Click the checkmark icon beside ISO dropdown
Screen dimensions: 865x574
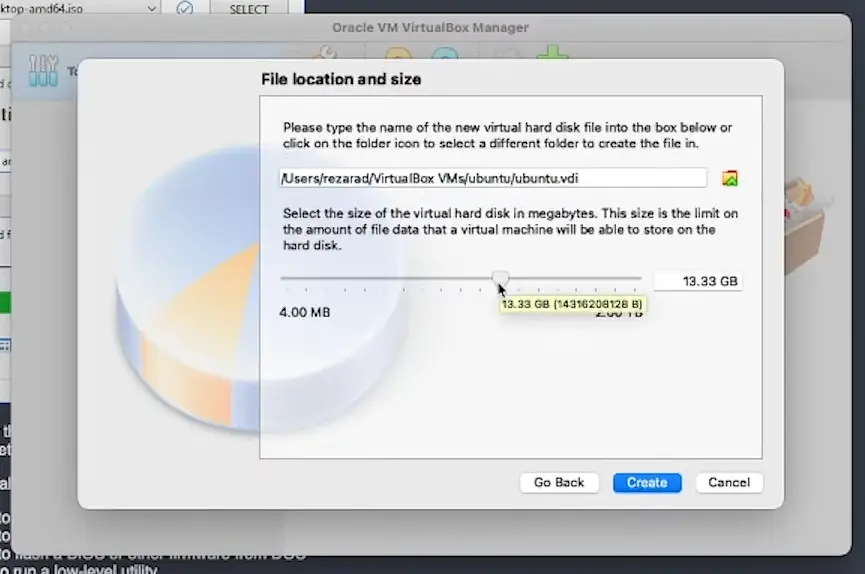185,8
